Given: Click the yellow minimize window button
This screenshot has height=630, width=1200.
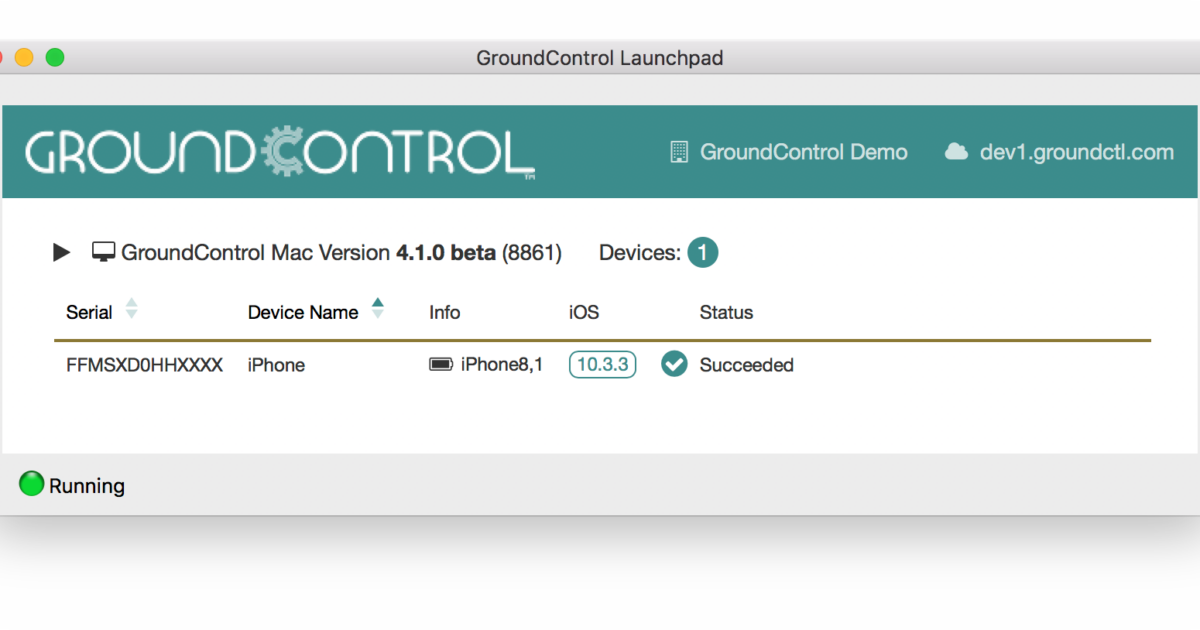Looking at the screenshot, I should pos(24,58).
